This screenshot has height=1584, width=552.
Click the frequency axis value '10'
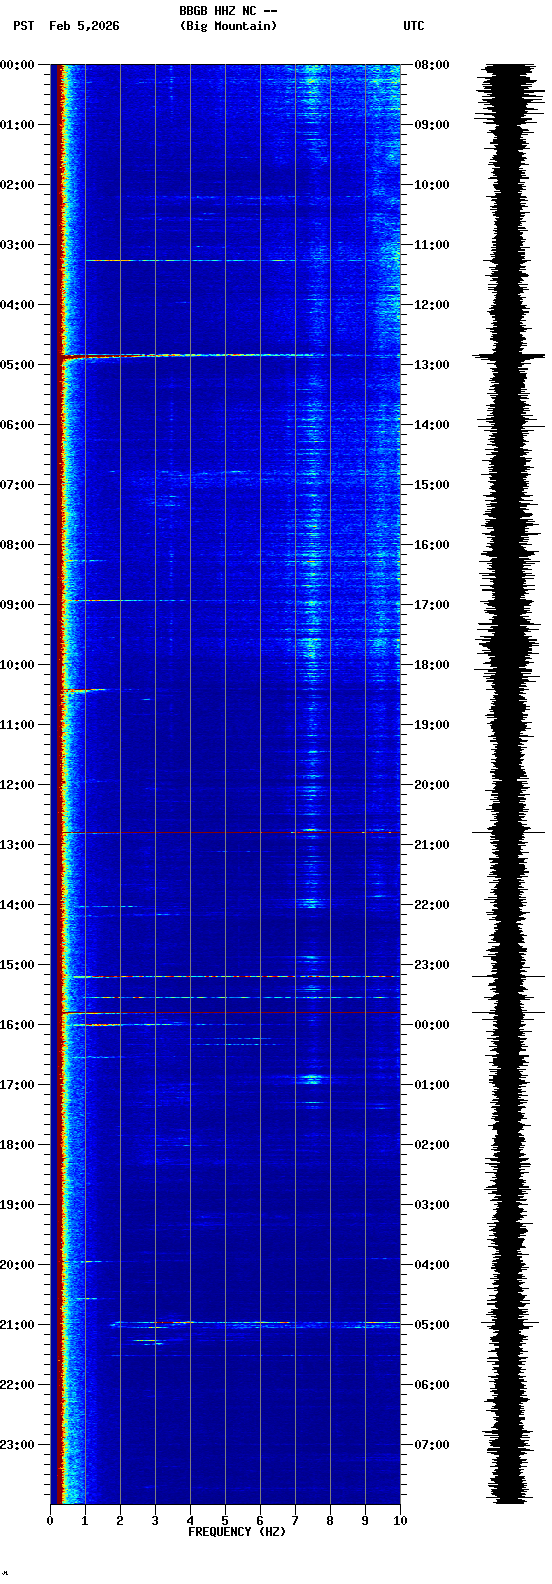click(400, 1521)
